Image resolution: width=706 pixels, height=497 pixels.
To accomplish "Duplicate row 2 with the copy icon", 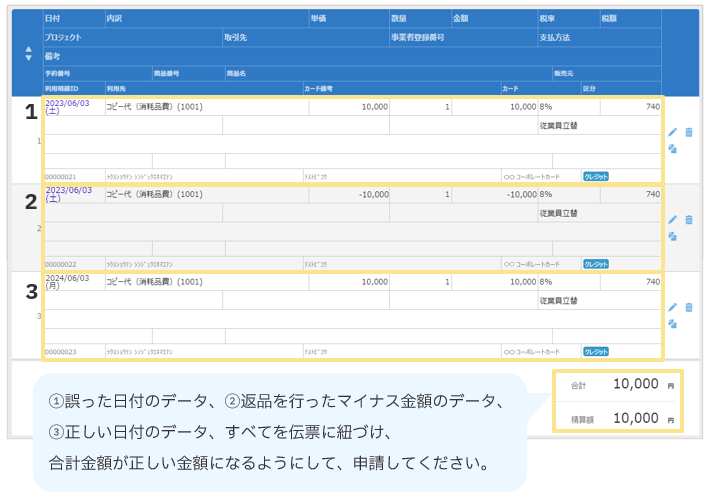I will tap(672, 236).
